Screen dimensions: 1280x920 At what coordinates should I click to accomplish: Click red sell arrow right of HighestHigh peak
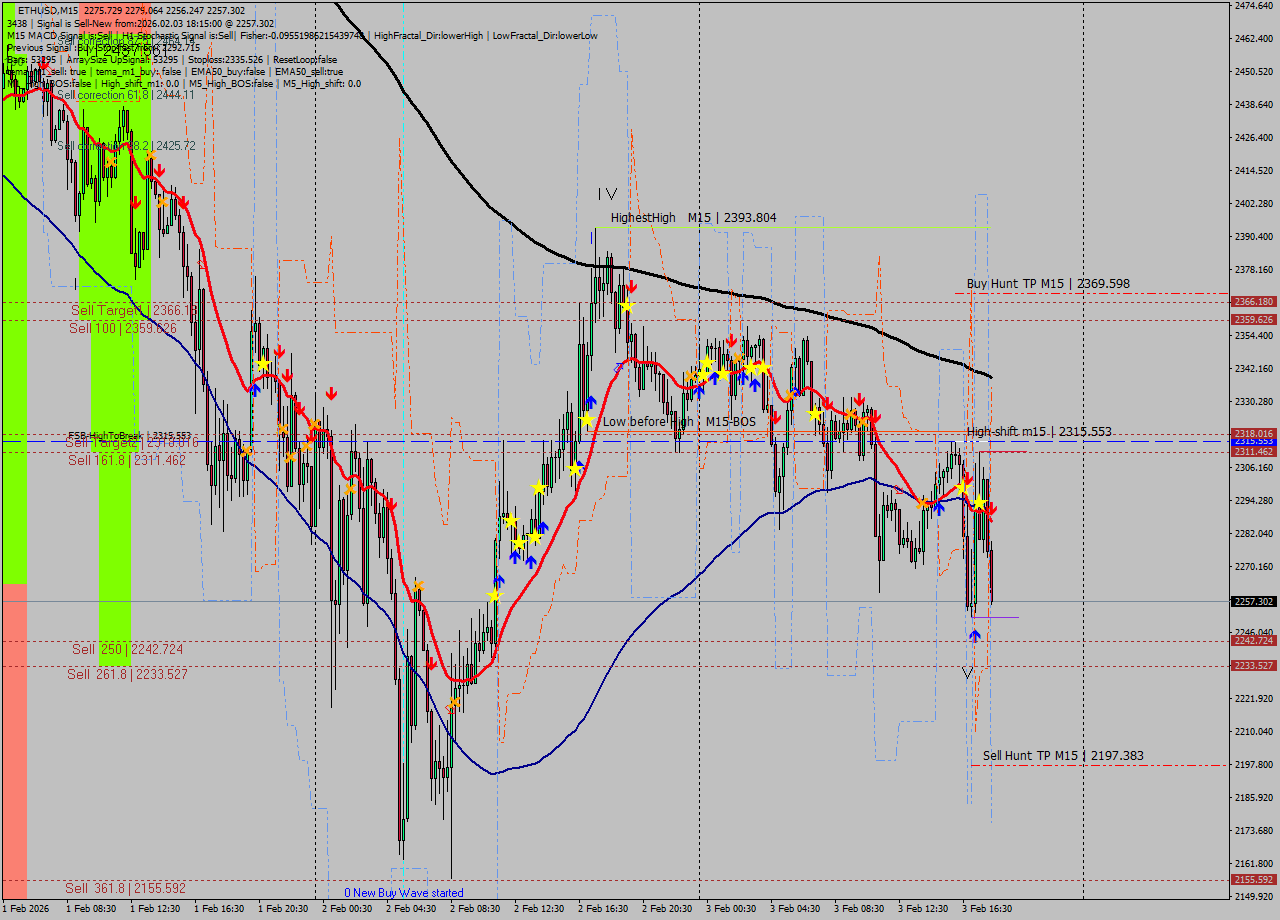point(631,287)
